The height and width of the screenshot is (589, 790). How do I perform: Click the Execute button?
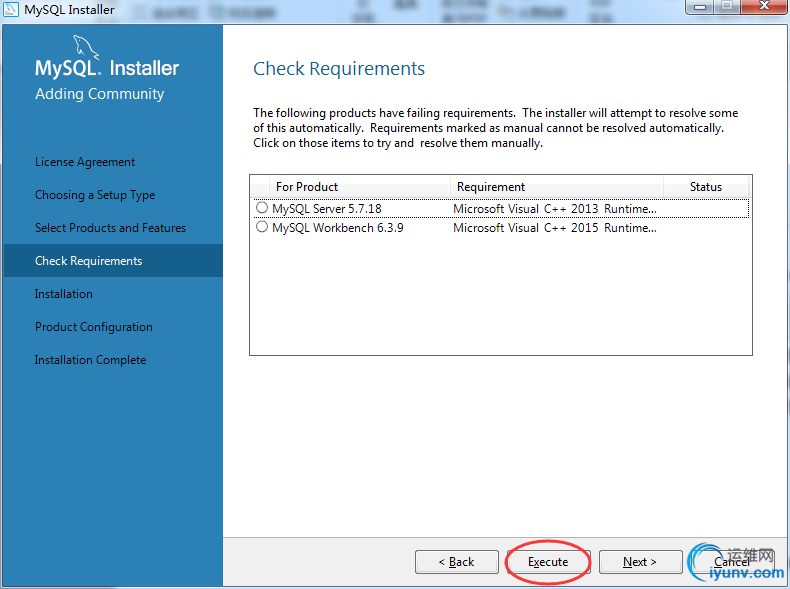[x=548, y=561]
